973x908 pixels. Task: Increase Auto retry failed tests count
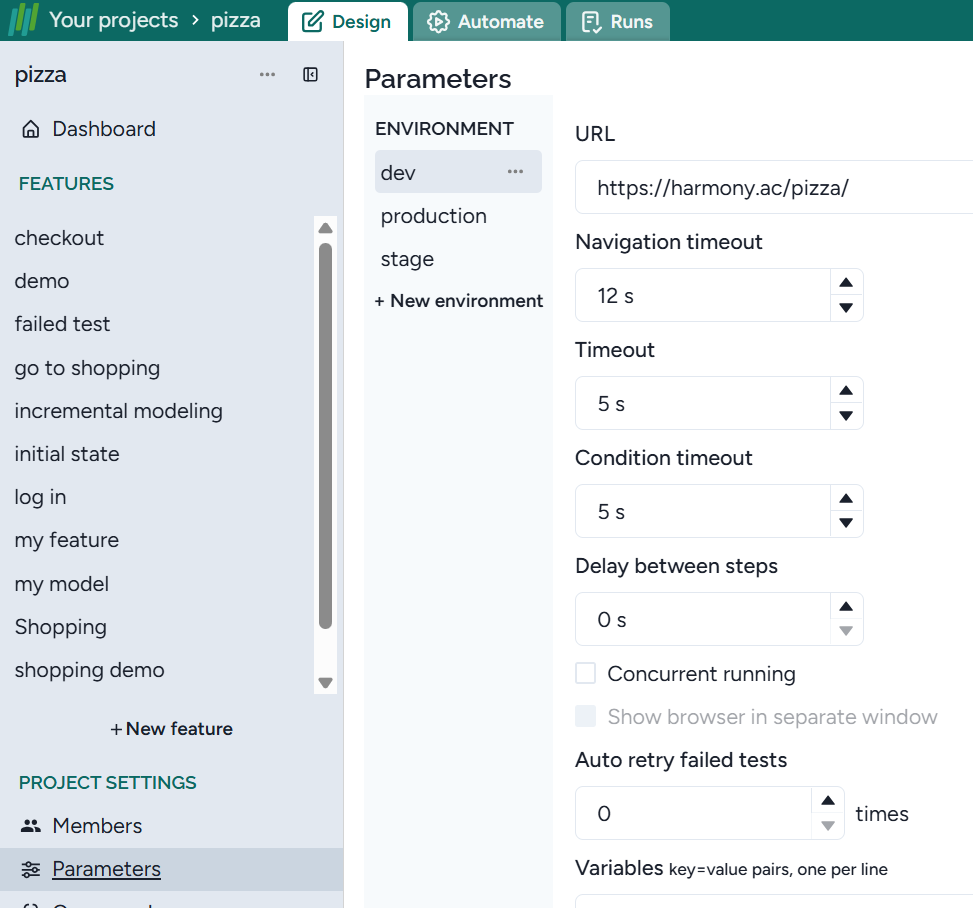click(828, 801)
